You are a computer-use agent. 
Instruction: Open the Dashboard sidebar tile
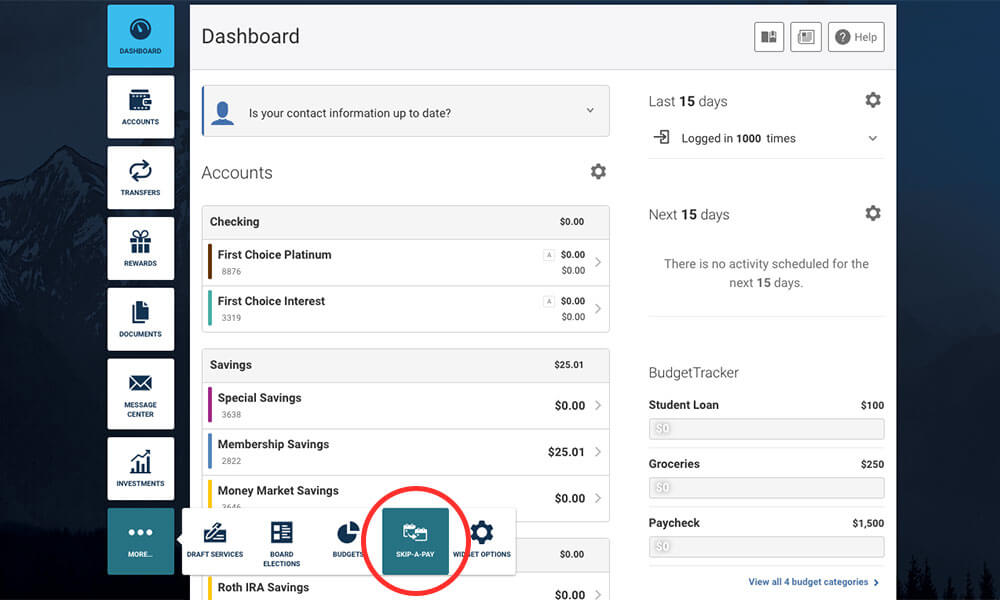coord(140,36)
